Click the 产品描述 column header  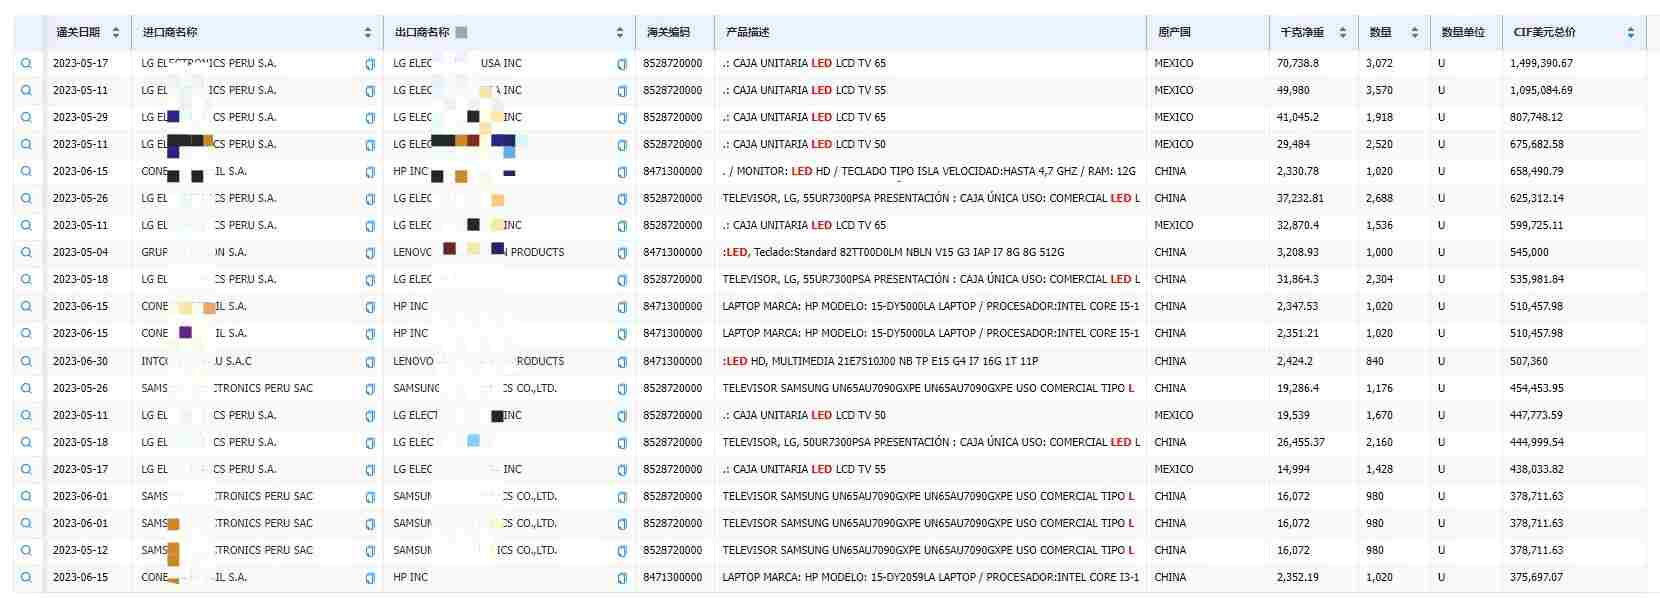(x=748, y=32)
